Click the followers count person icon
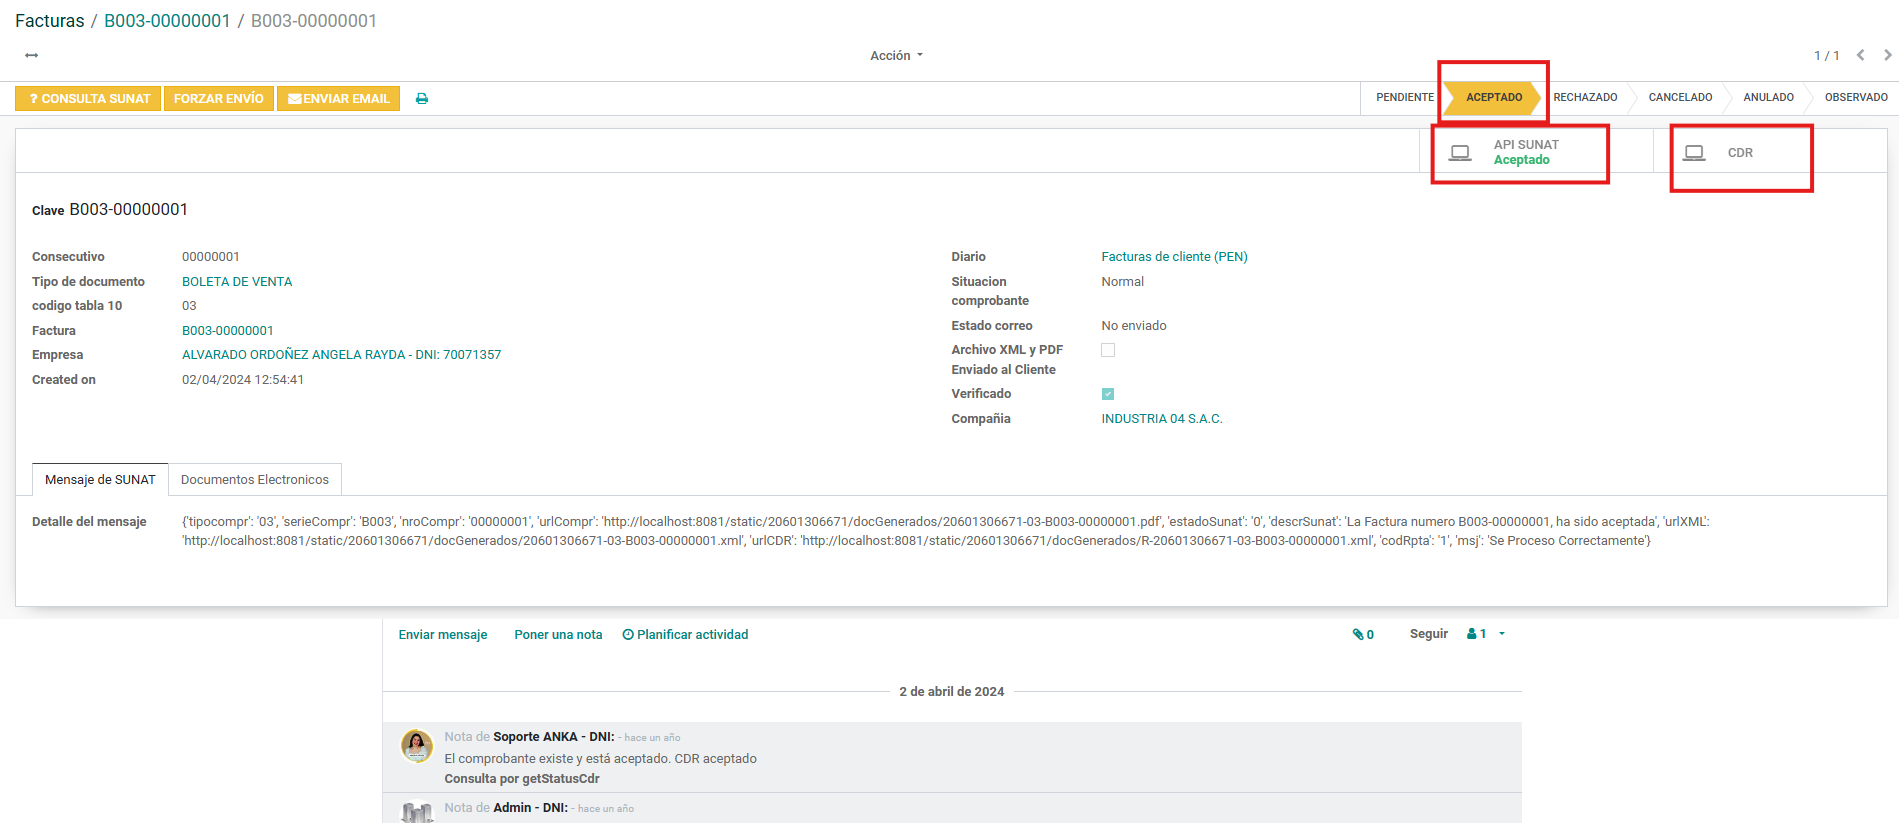1899x823 pixels. pos(1476,634)
